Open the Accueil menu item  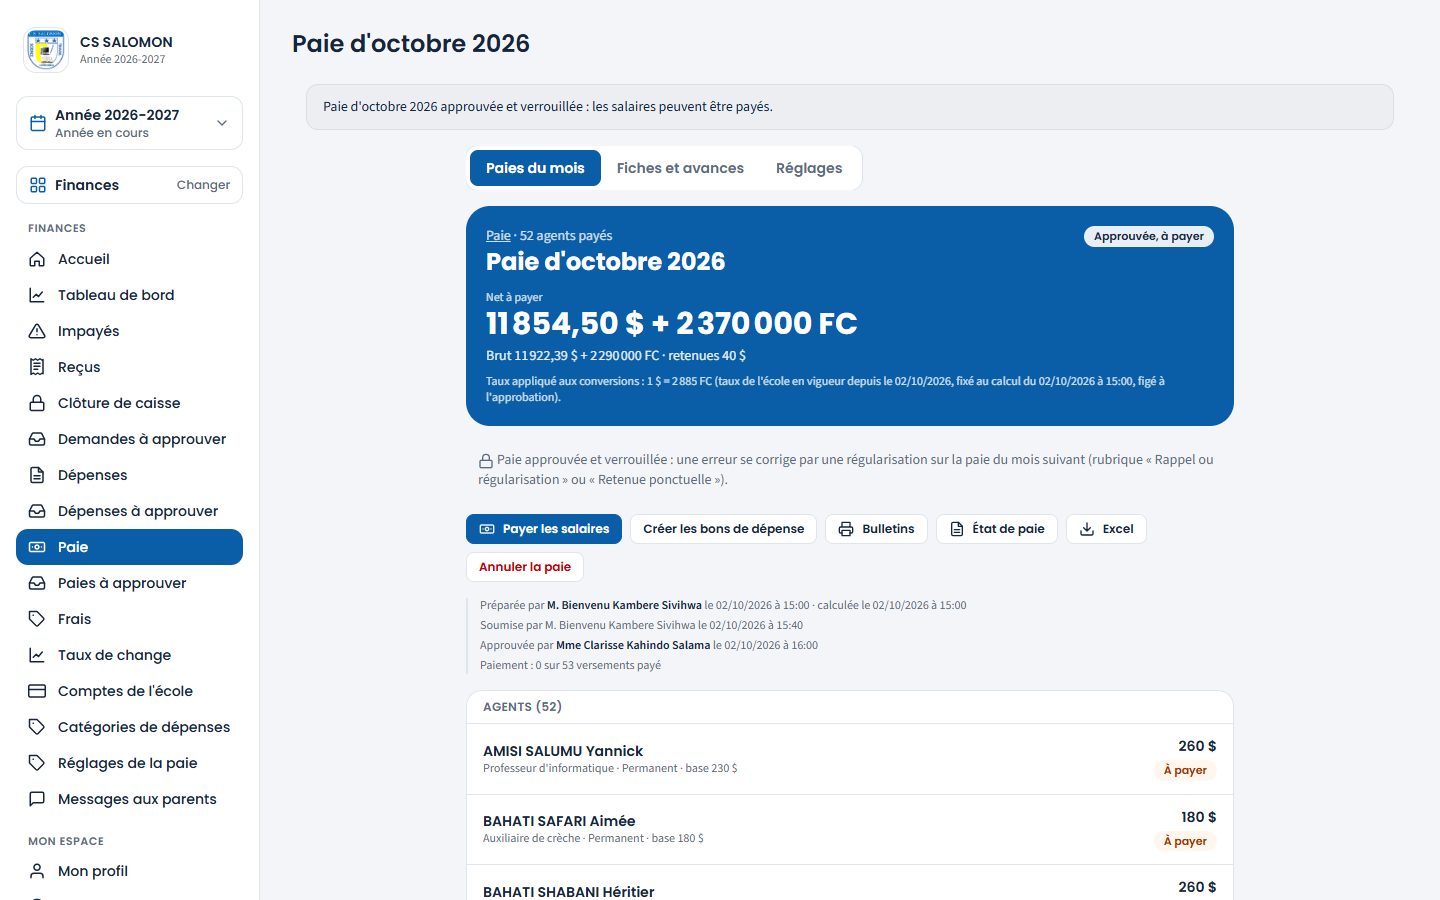click(x=129, y=259)
